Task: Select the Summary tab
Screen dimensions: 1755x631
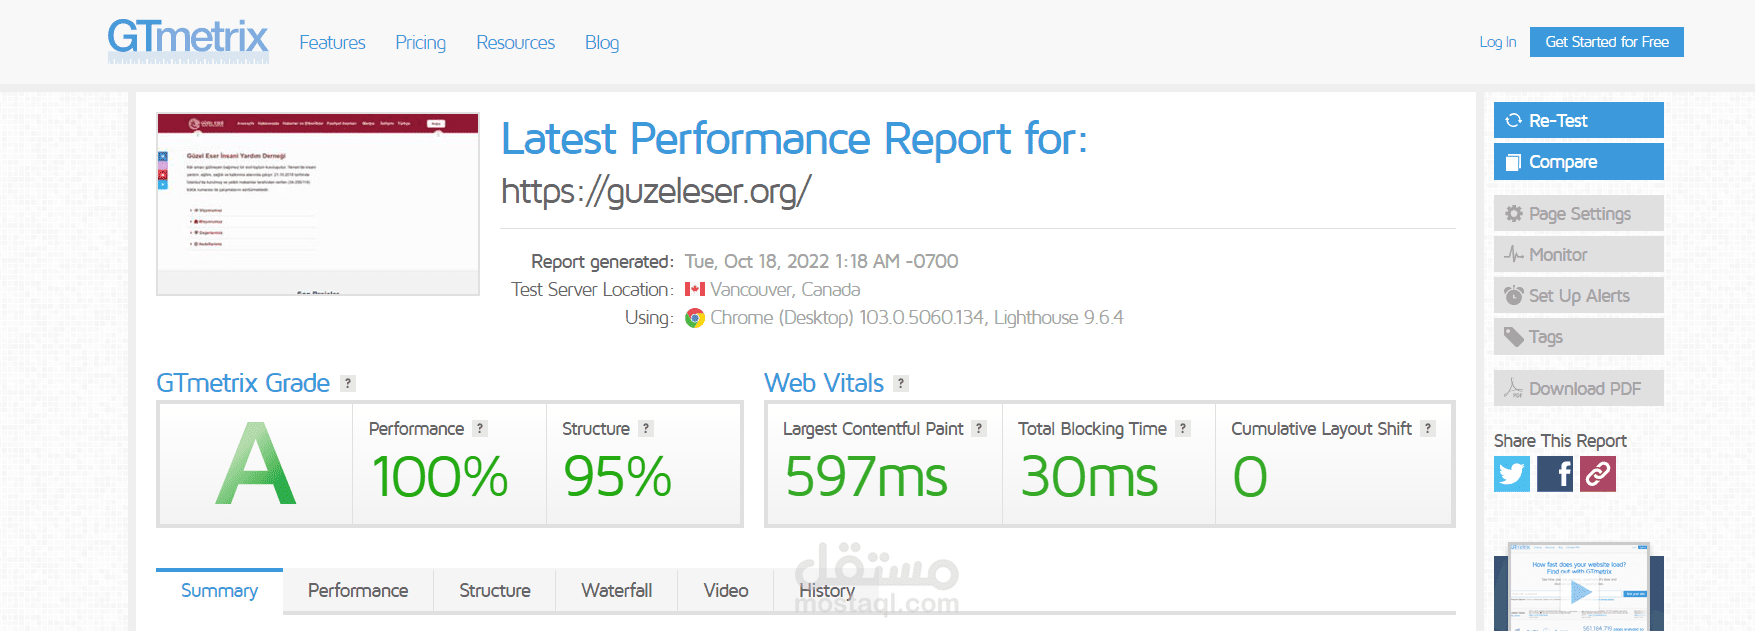Action: (x=219, y=591)
